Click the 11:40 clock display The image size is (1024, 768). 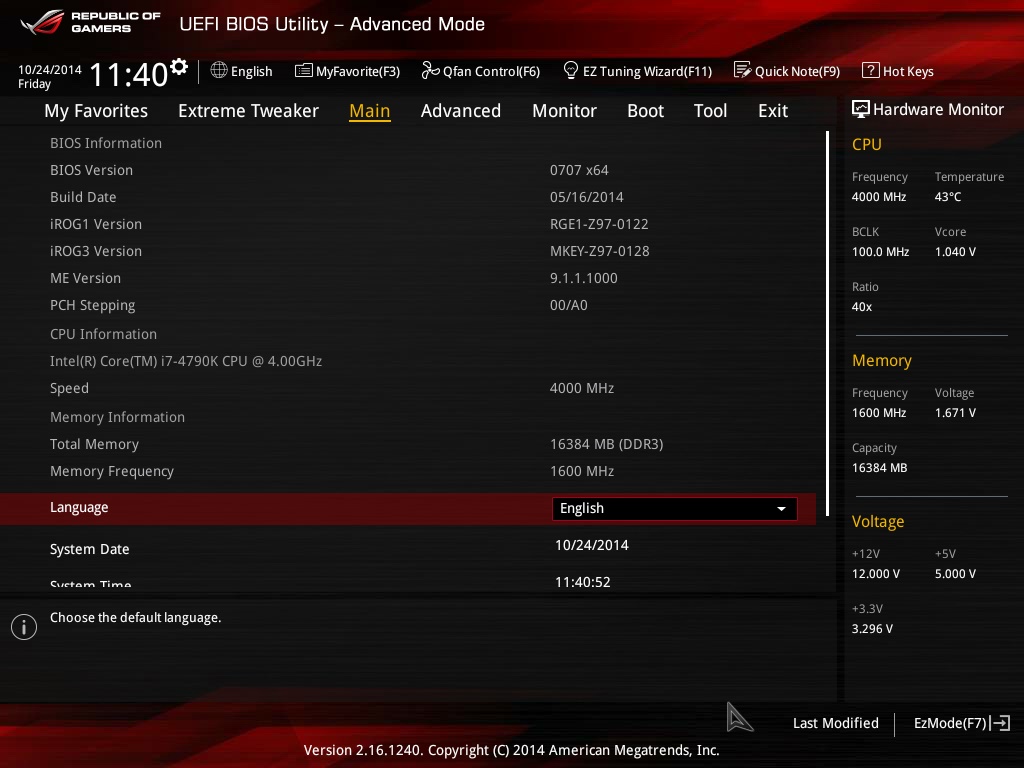click(x=129, y=74)
